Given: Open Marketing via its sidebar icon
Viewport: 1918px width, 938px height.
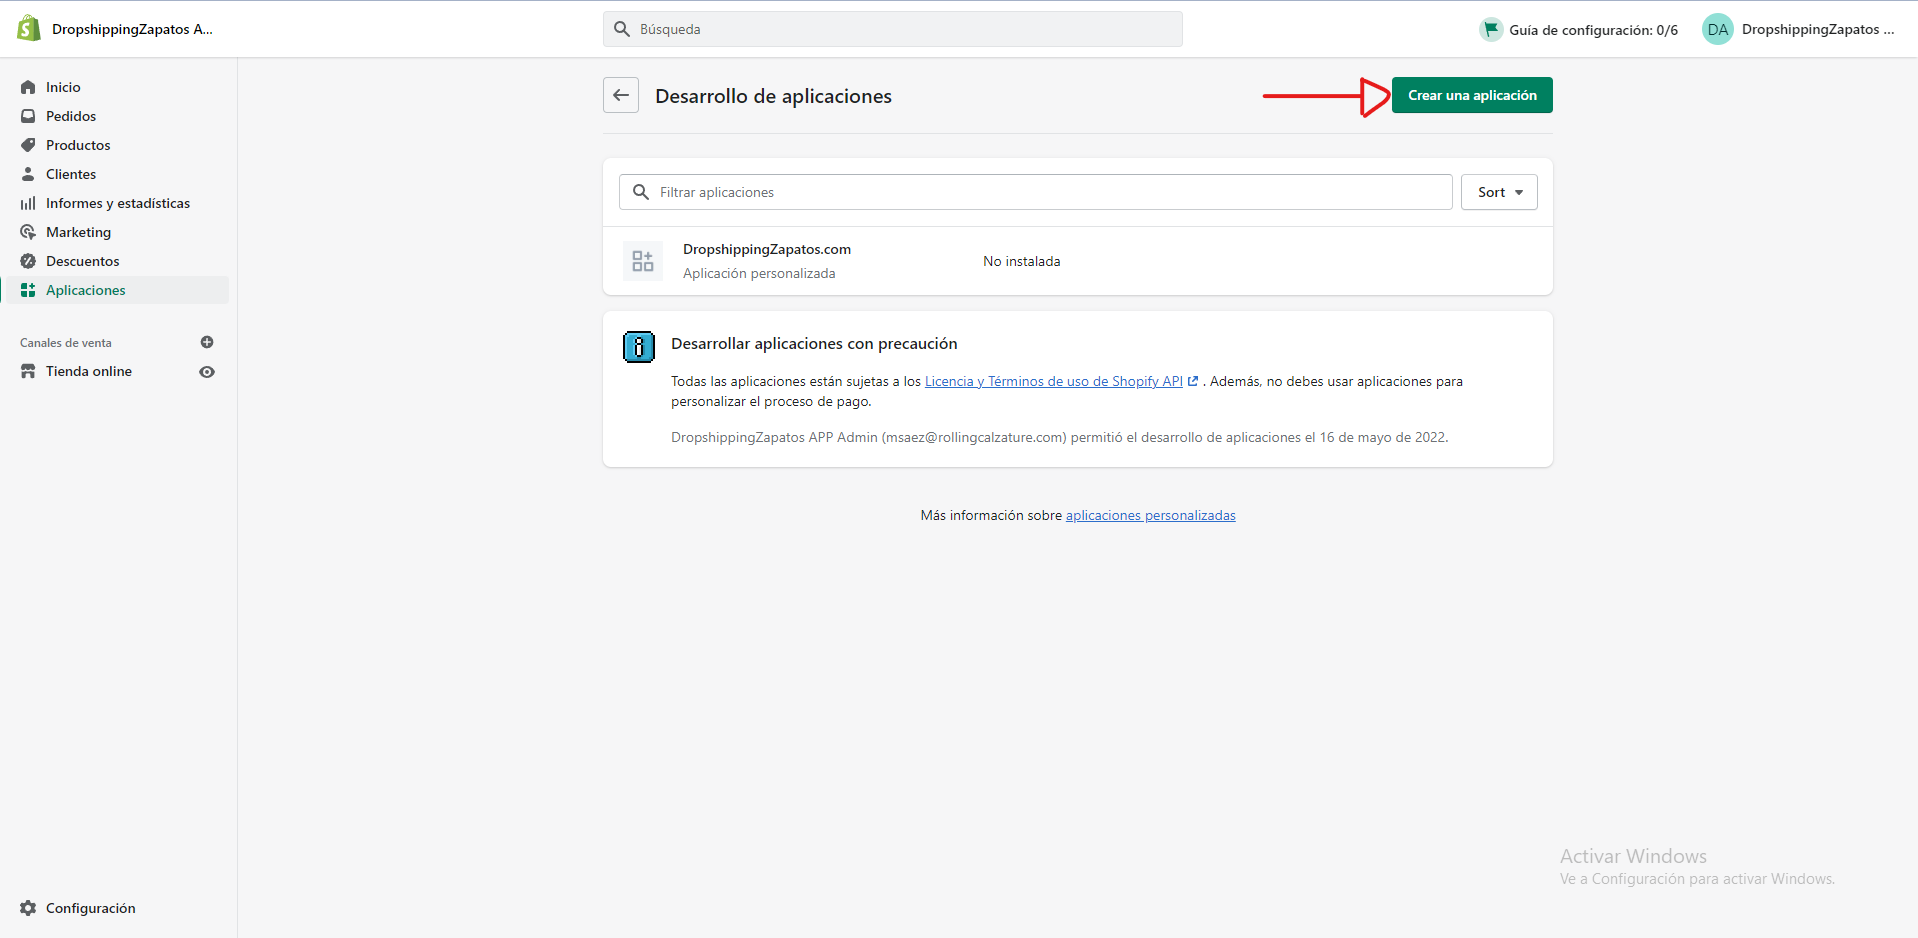Looking at the screenshot, I should pyautogui.click(x=28, y=232).
